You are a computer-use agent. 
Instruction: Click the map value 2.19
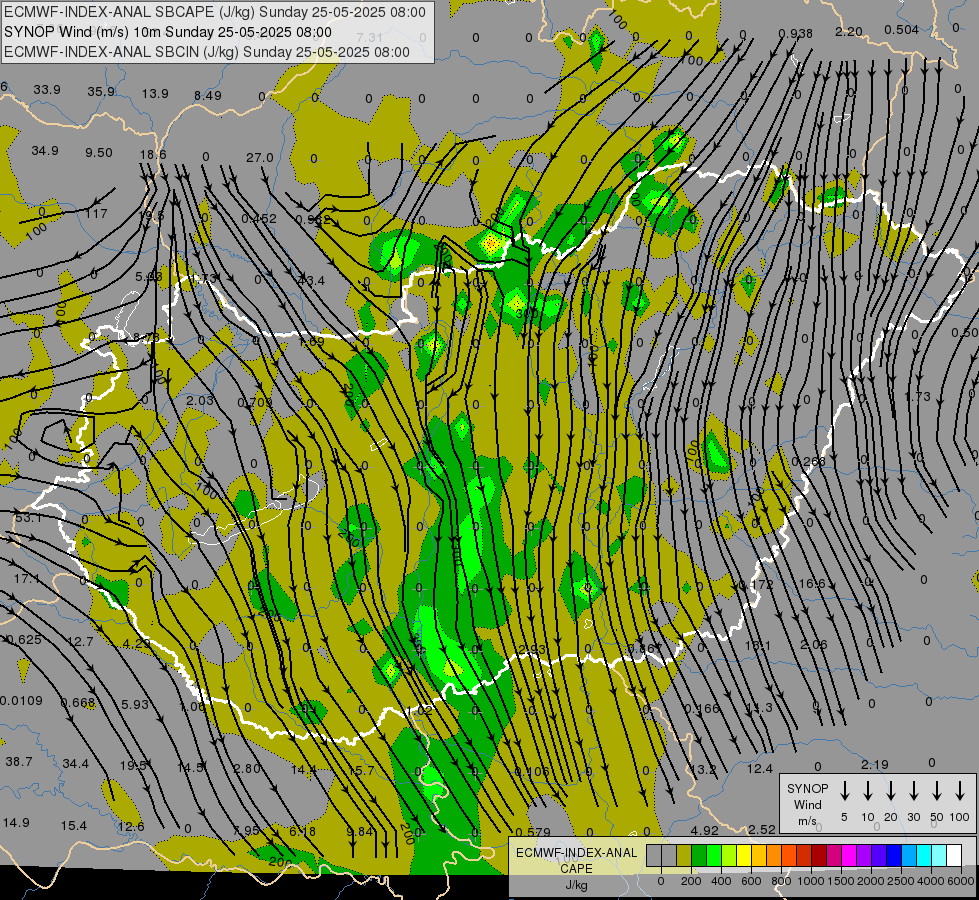[875, 764]
